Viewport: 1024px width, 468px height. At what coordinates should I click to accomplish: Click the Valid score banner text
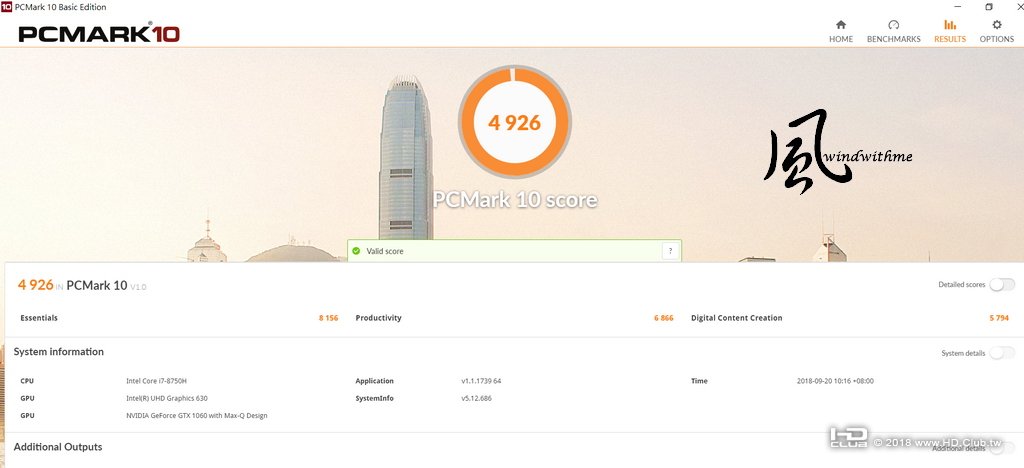[385, 251]
